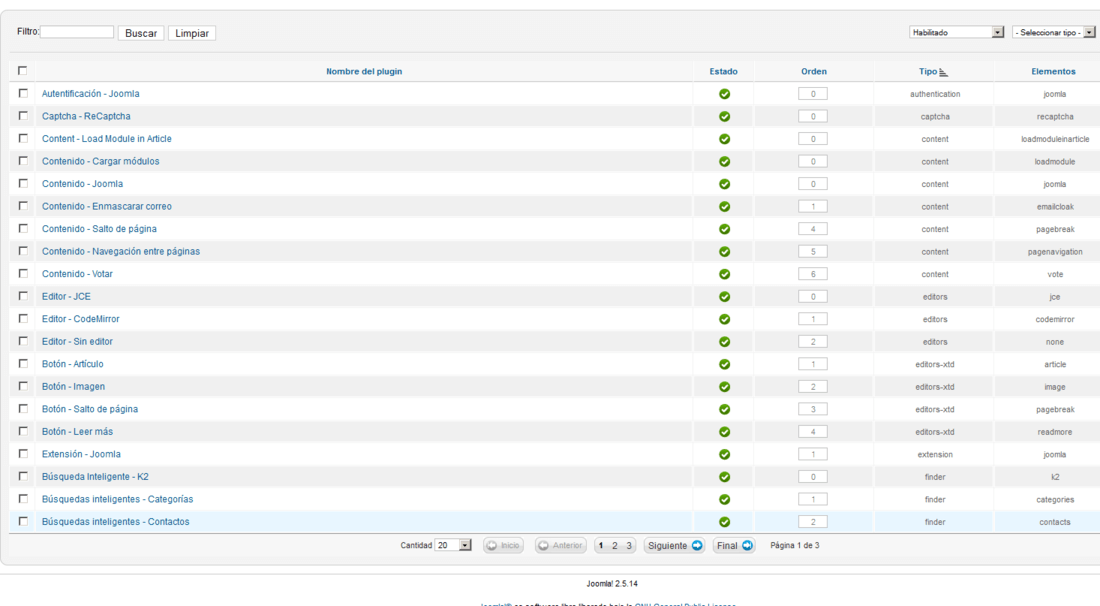The width and height of the screenshot is (1100, 606).
Task: Tick checkbox for Captcha - ReCaptcha
Action: [23, 116]
